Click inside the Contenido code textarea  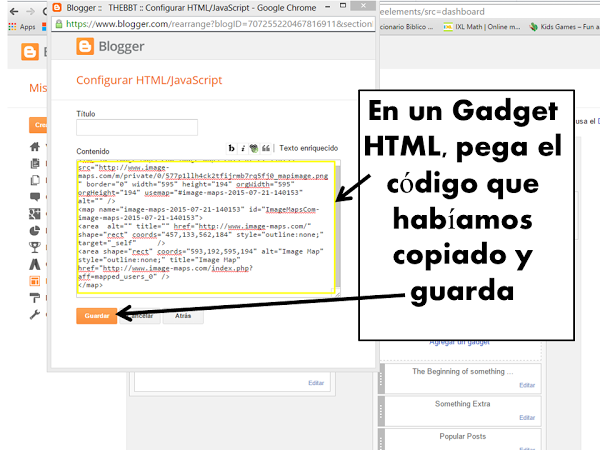point(205,228)
